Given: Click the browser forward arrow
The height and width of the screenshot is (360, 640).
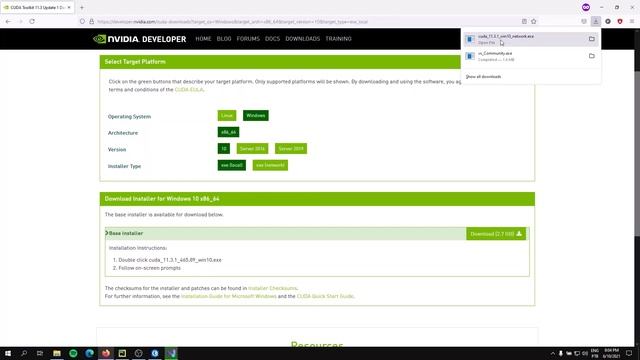Looking at the screenshot, I should click(20, 21).
